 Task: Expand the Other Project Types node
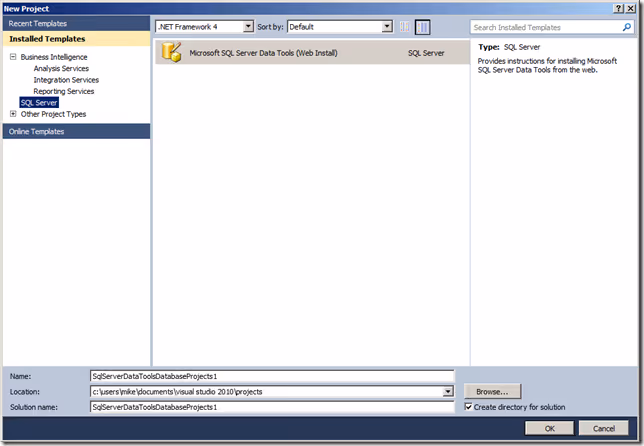tap(13, 114)
